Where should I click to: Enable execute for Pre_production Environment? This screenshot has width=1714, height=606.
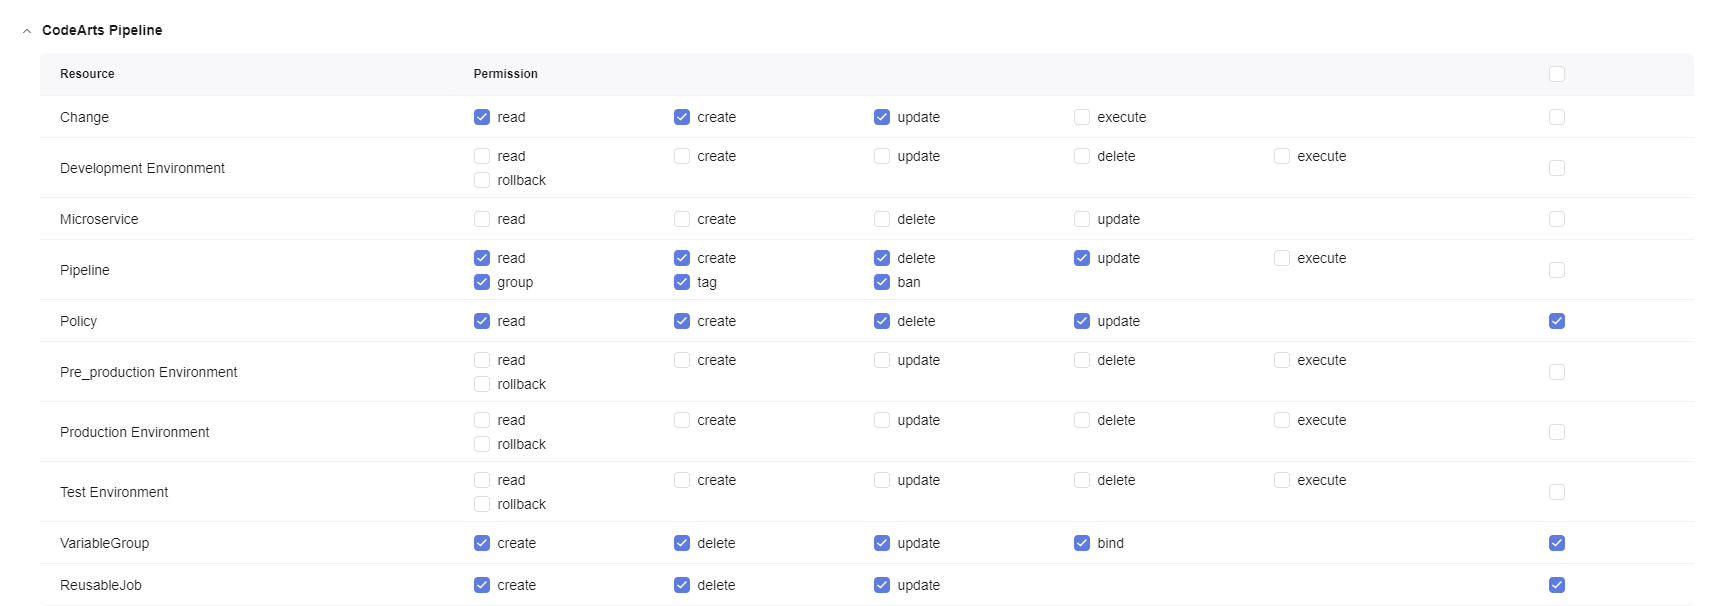[1282, 360]
